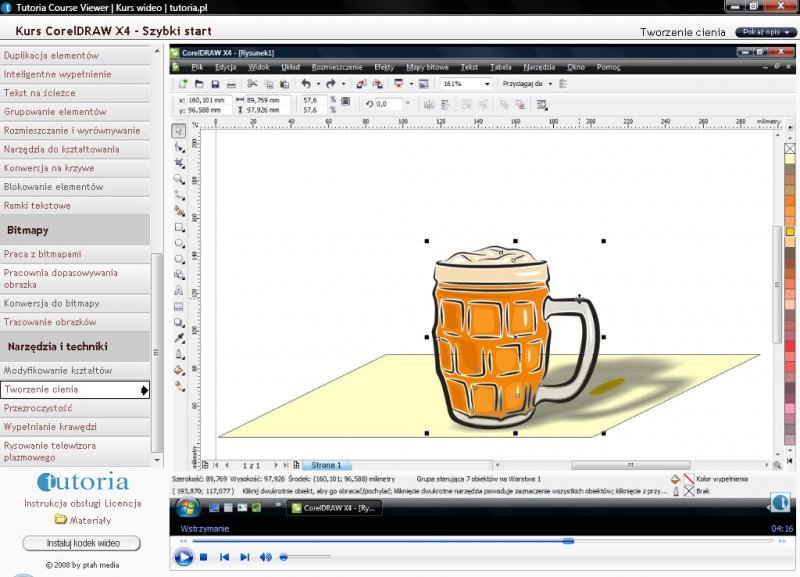Click the Strona 1 page tab

326,465
